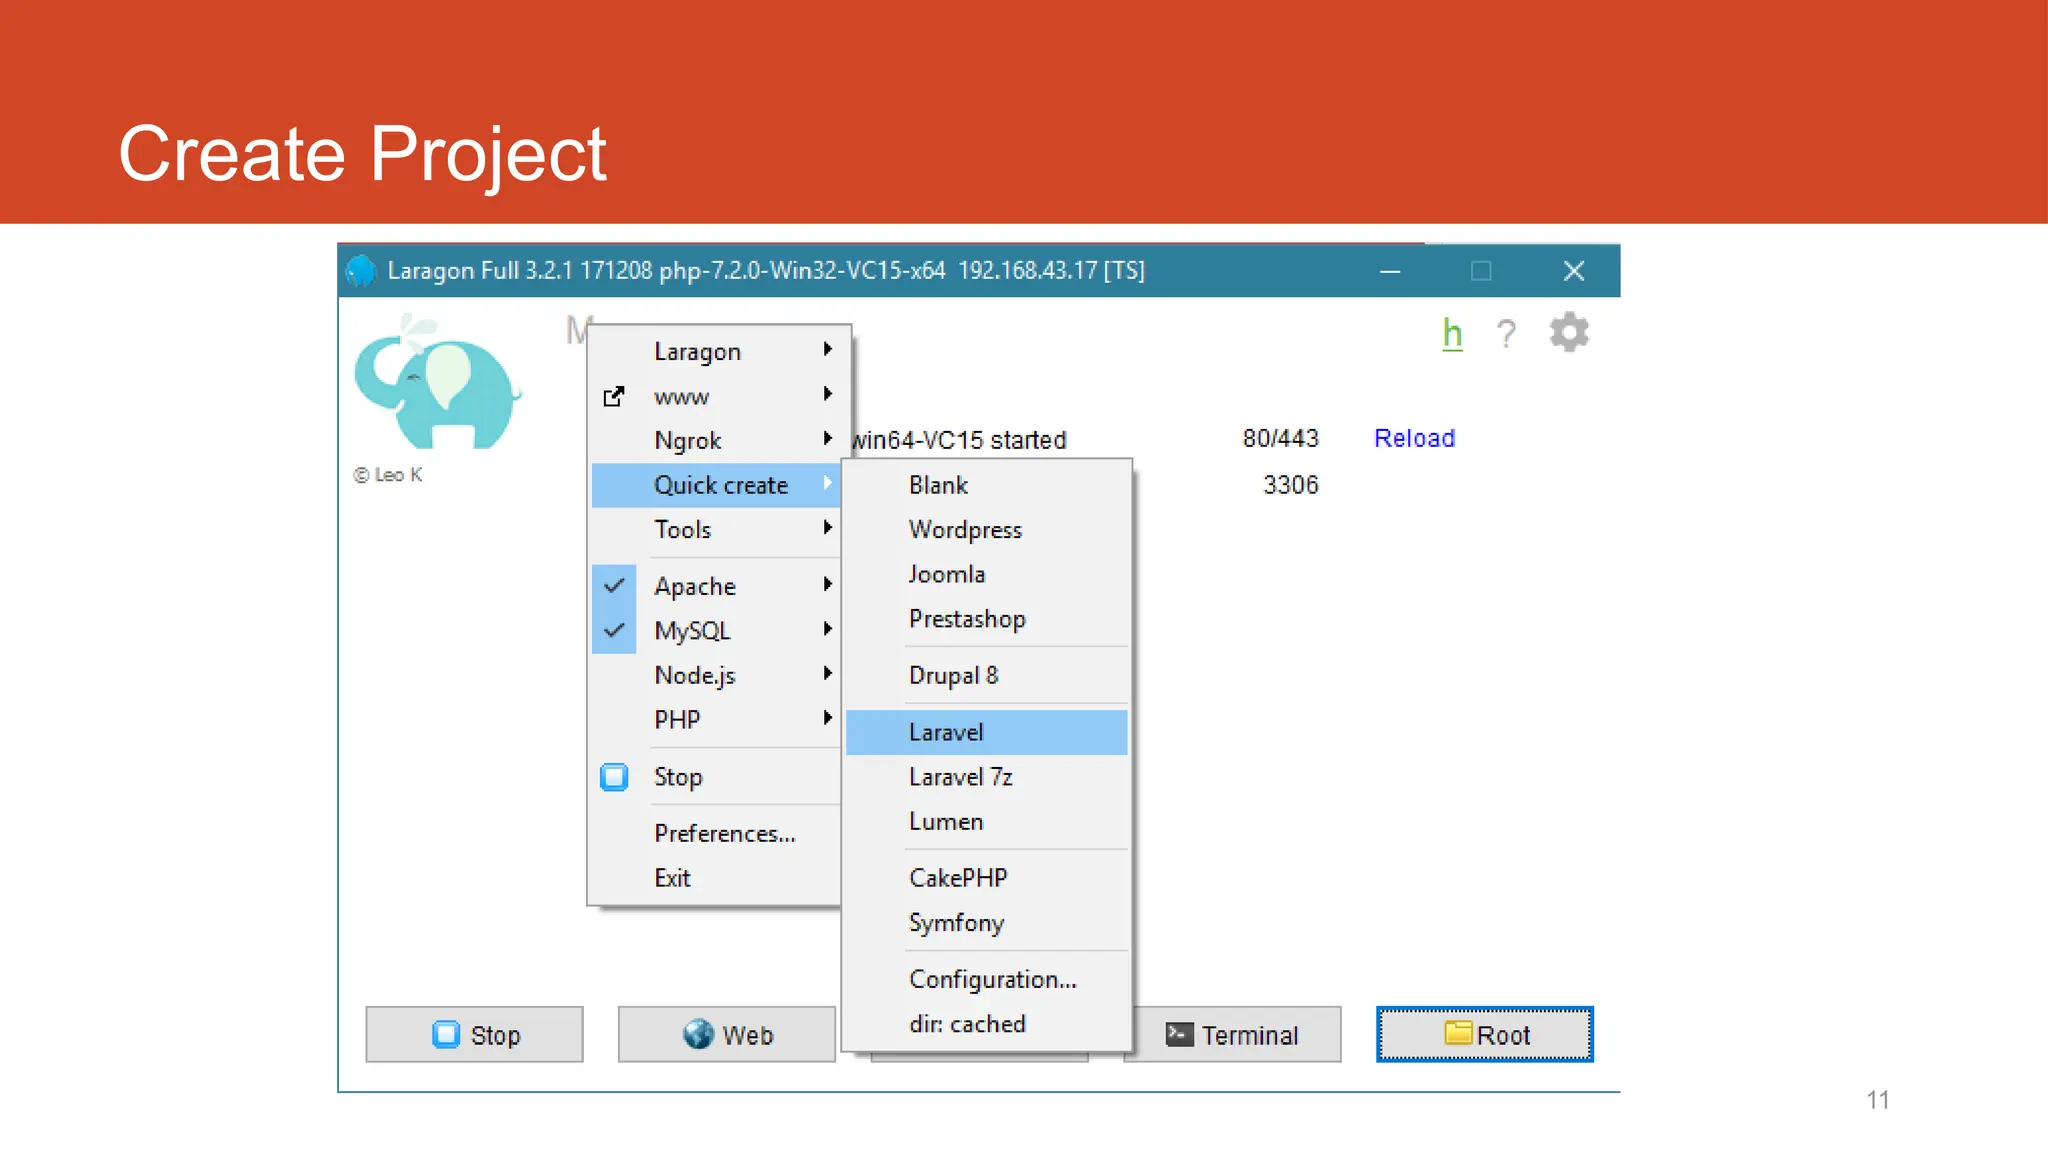This screenshot has width=2048, height=1152.
Task: Click the external link icon beside www
Action: [x=614, y=397]
